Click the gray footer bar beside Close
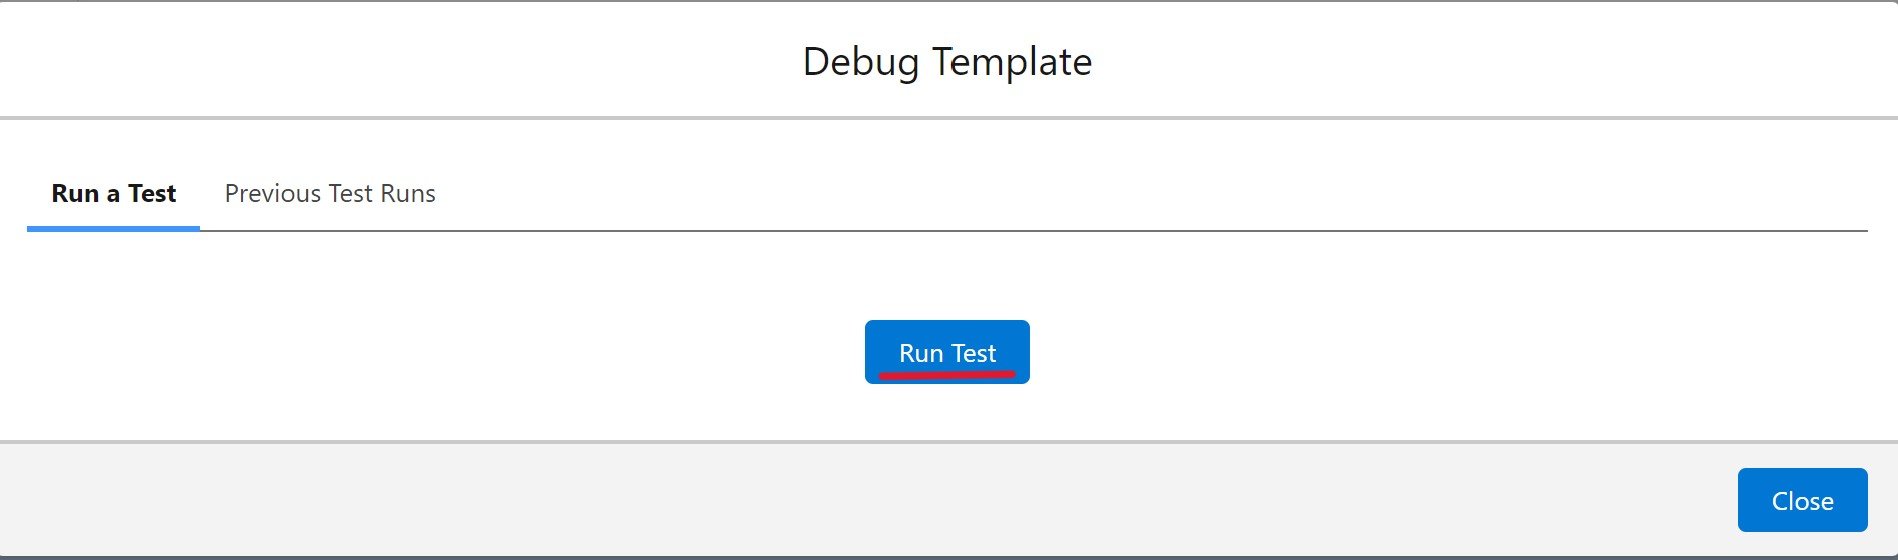The height and width of the screenshot is (560, 1898). point(860,500)
